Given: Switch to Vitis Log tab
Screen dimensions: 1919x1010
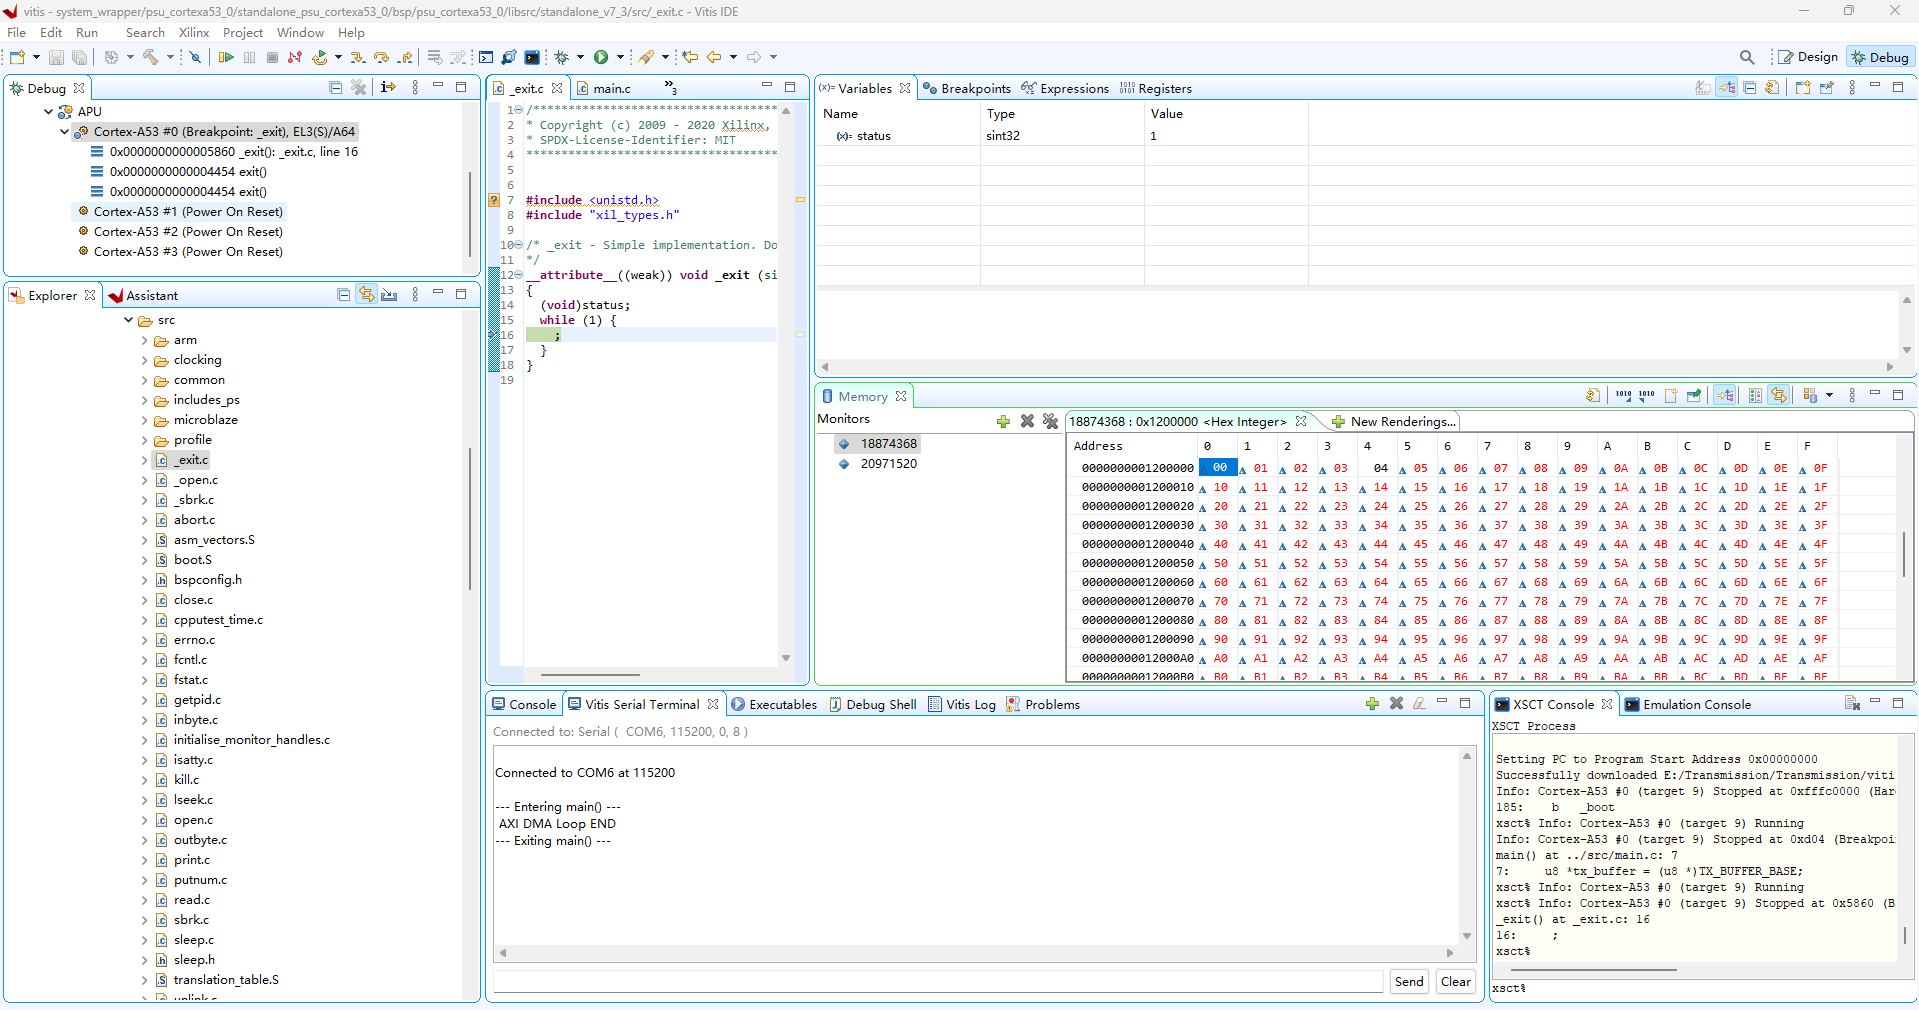Looking at the screenshot, I should coord(962,704).
